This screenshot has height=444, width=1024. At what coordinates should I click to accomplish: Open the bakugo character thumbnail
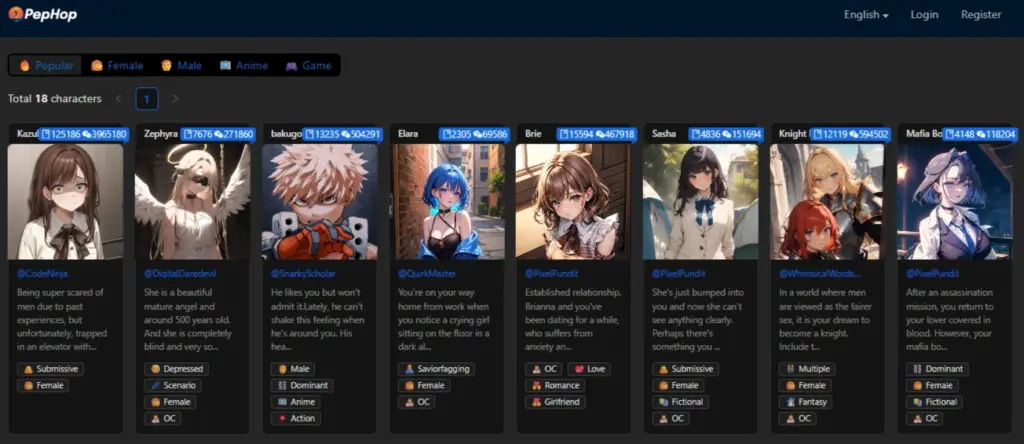click(x=319, y=202)
